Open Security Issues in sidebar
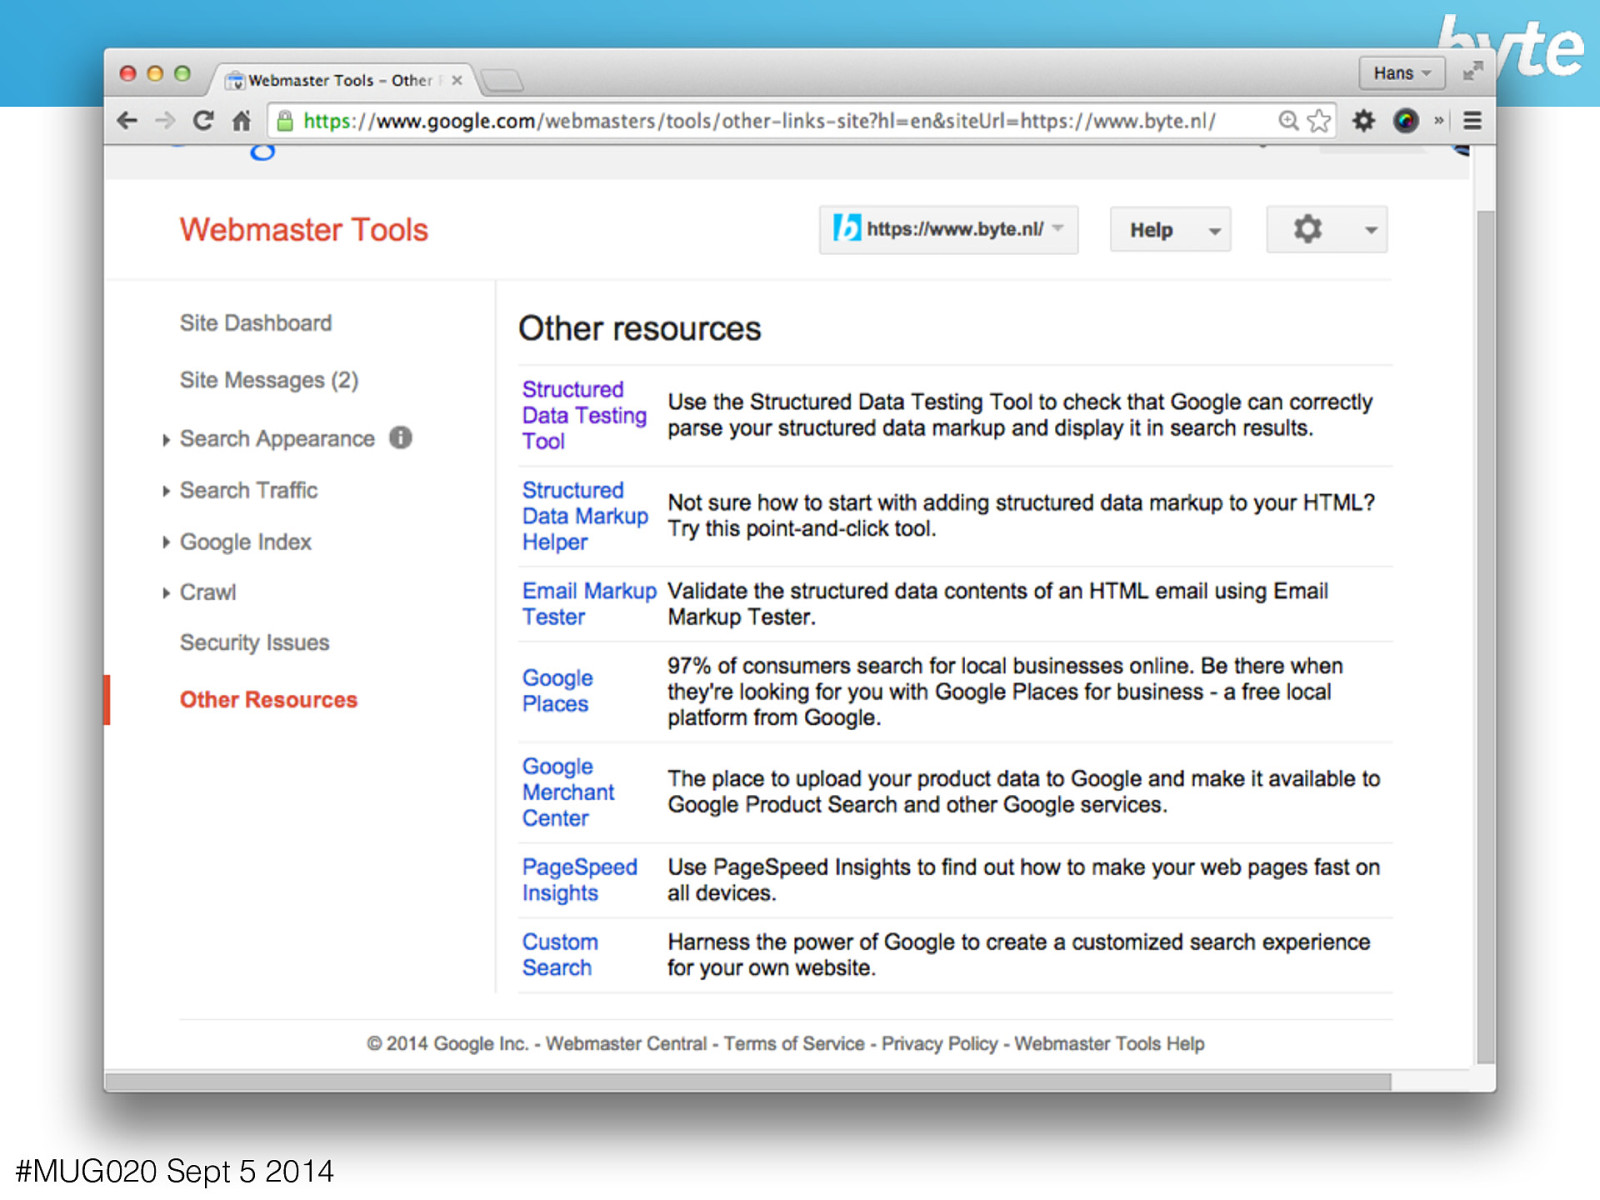 (254, 643)
